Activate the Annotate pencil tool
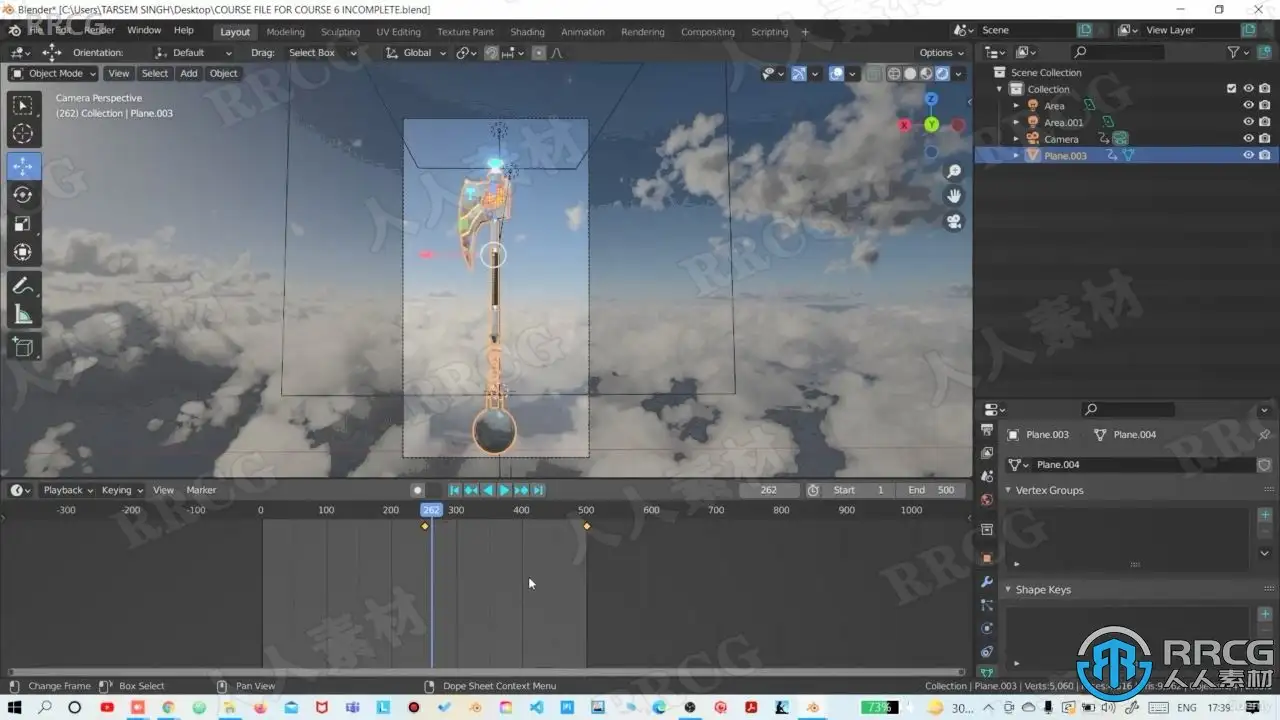The image size is (1280, 720). (x=23, y=286)
